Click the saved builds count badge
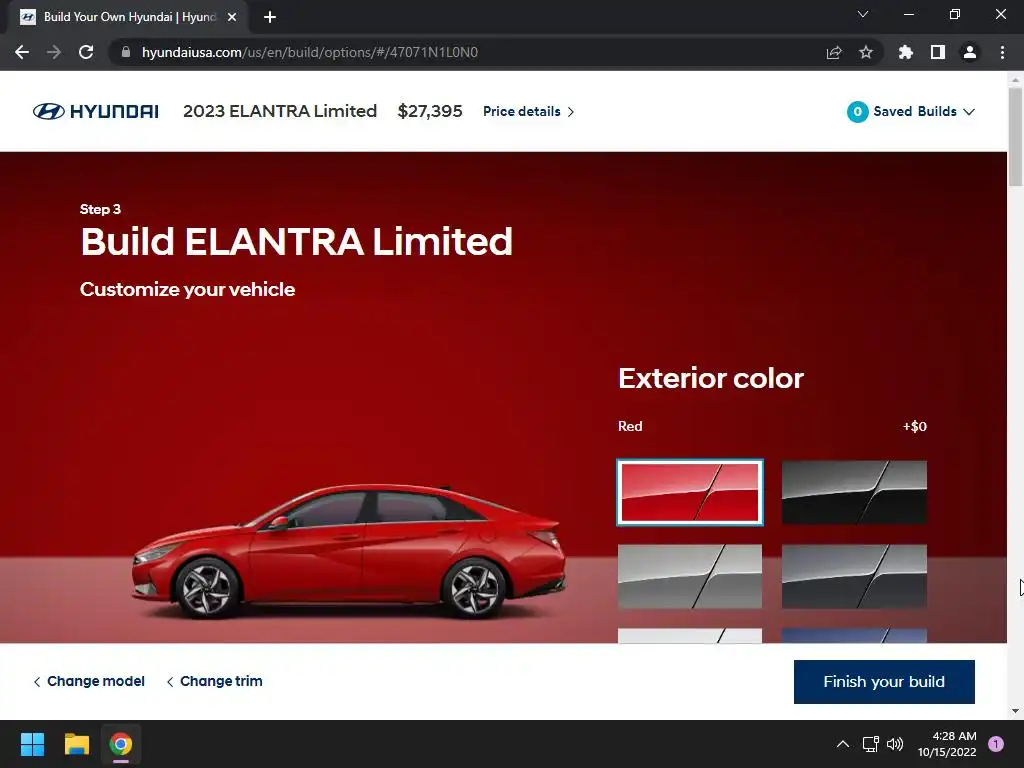 [857, 112]
